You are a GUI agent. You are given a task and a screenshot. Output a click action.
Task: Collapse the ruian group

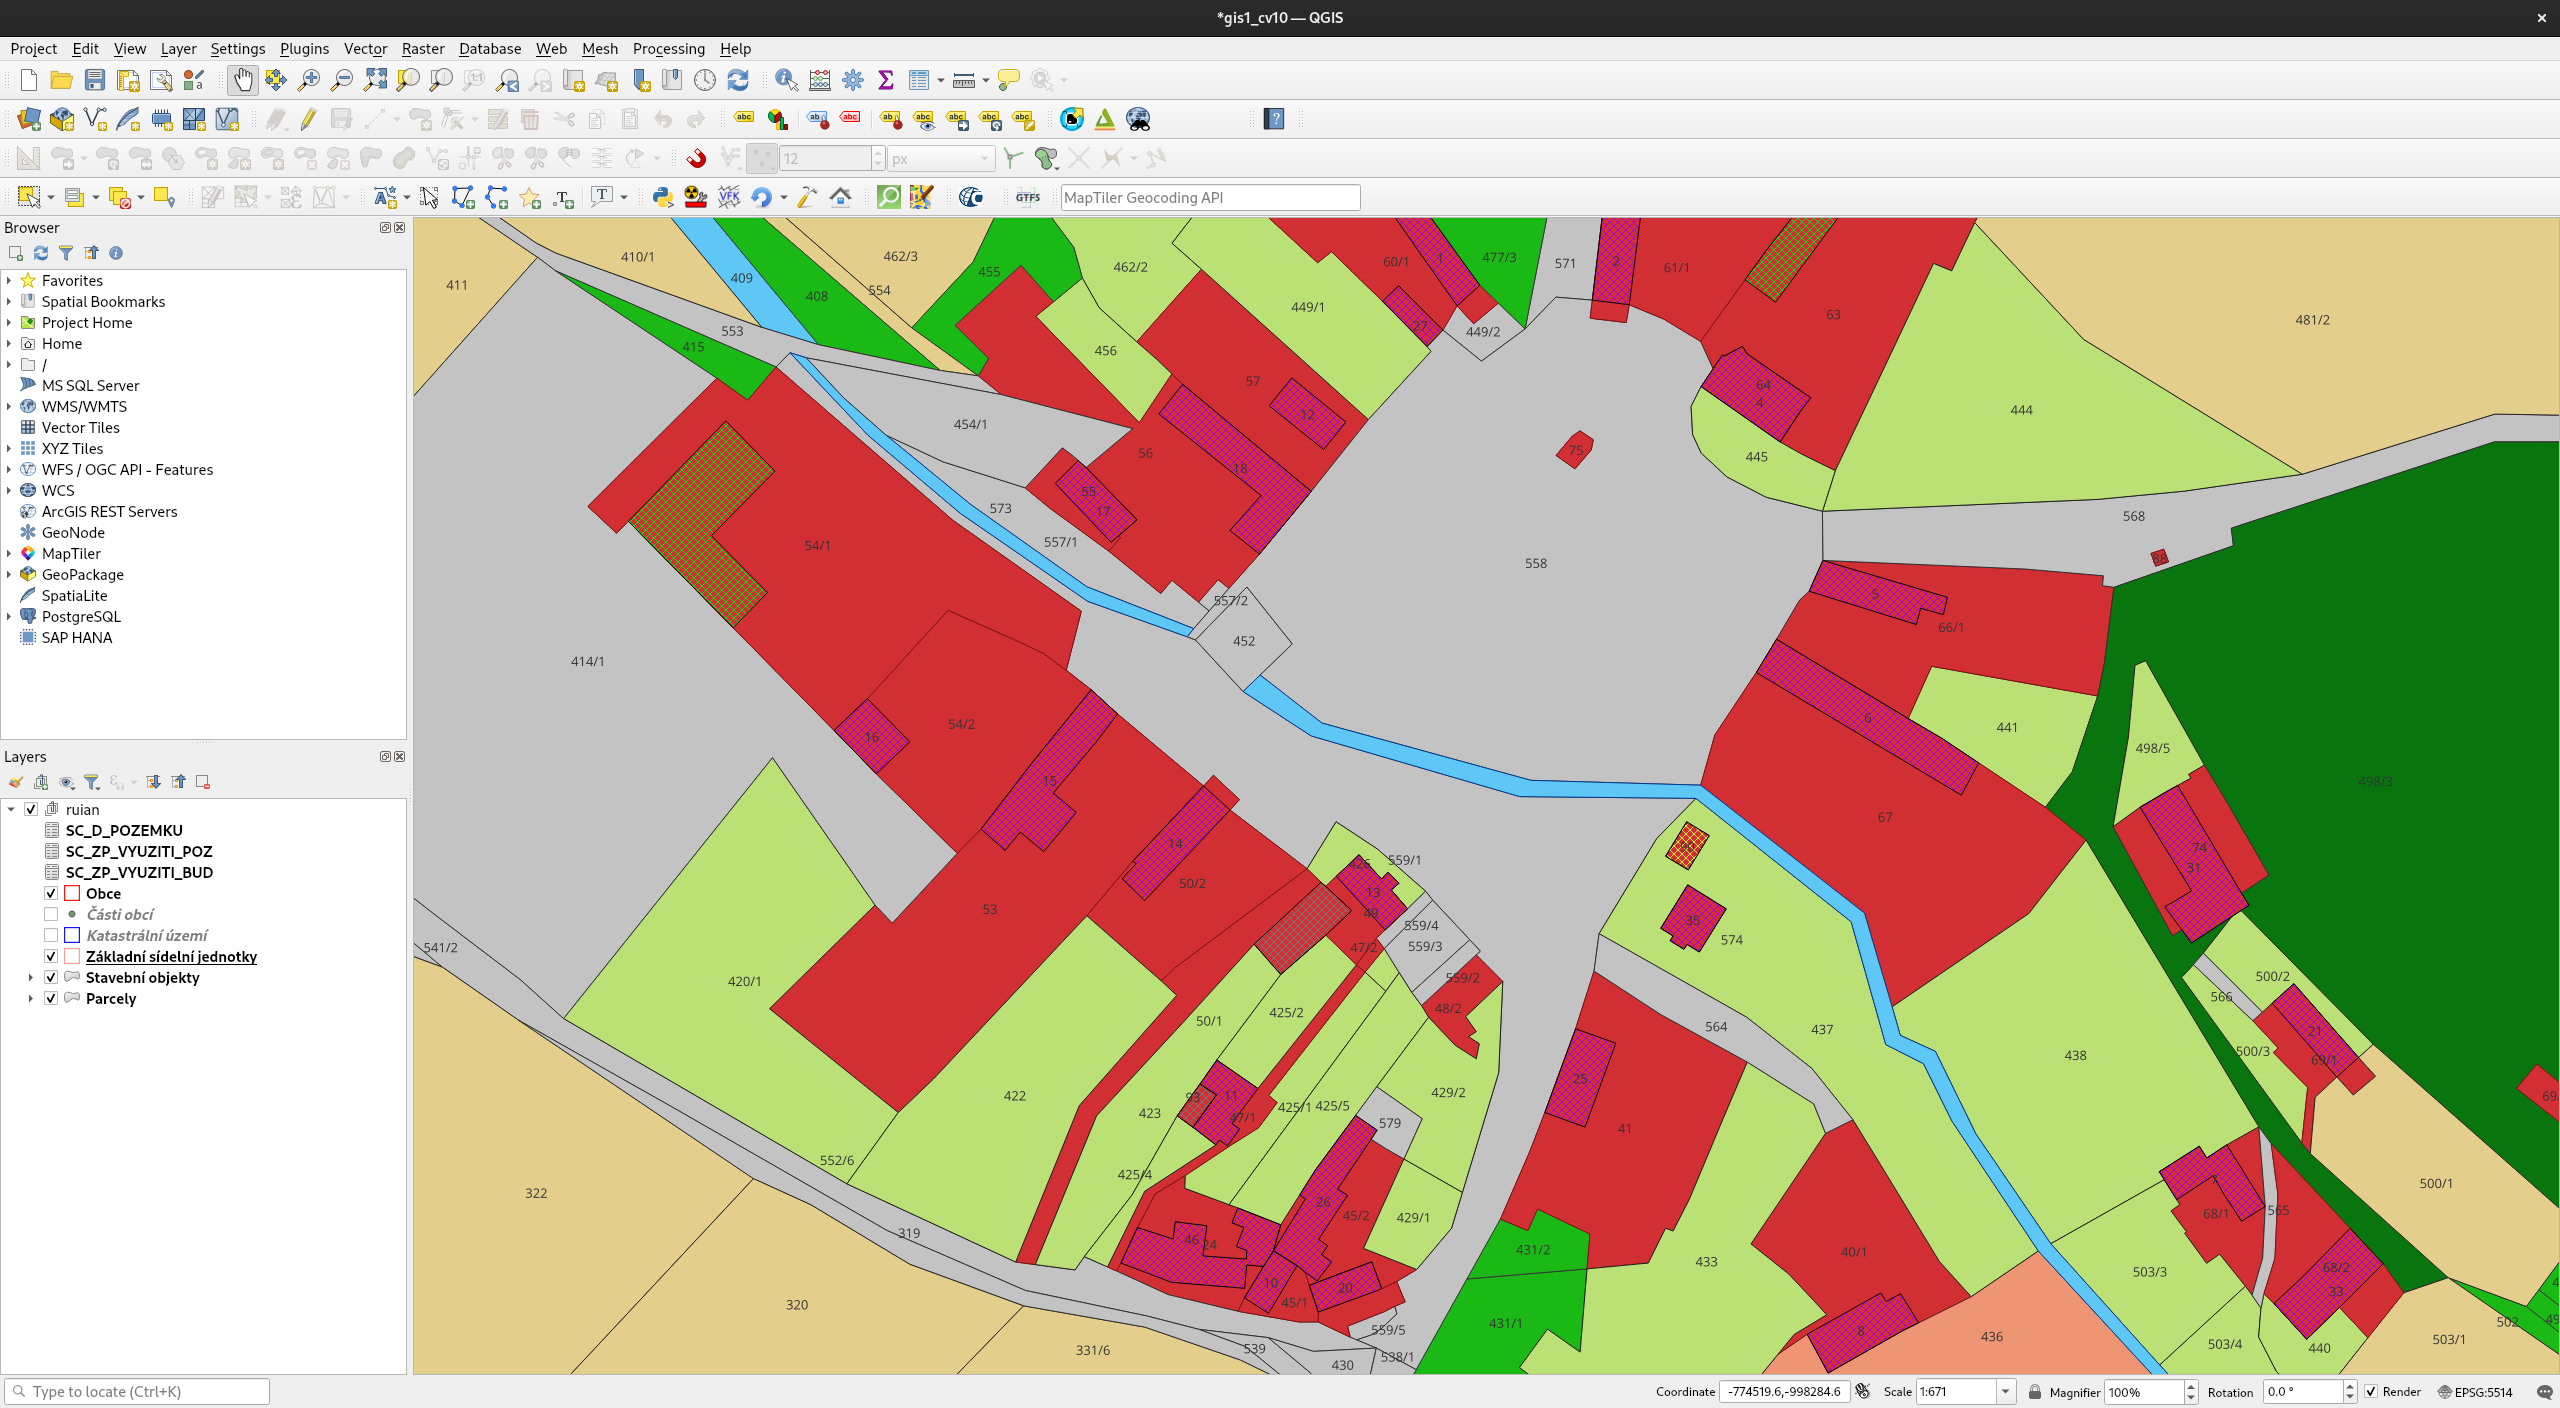click(x=11, y=809)
